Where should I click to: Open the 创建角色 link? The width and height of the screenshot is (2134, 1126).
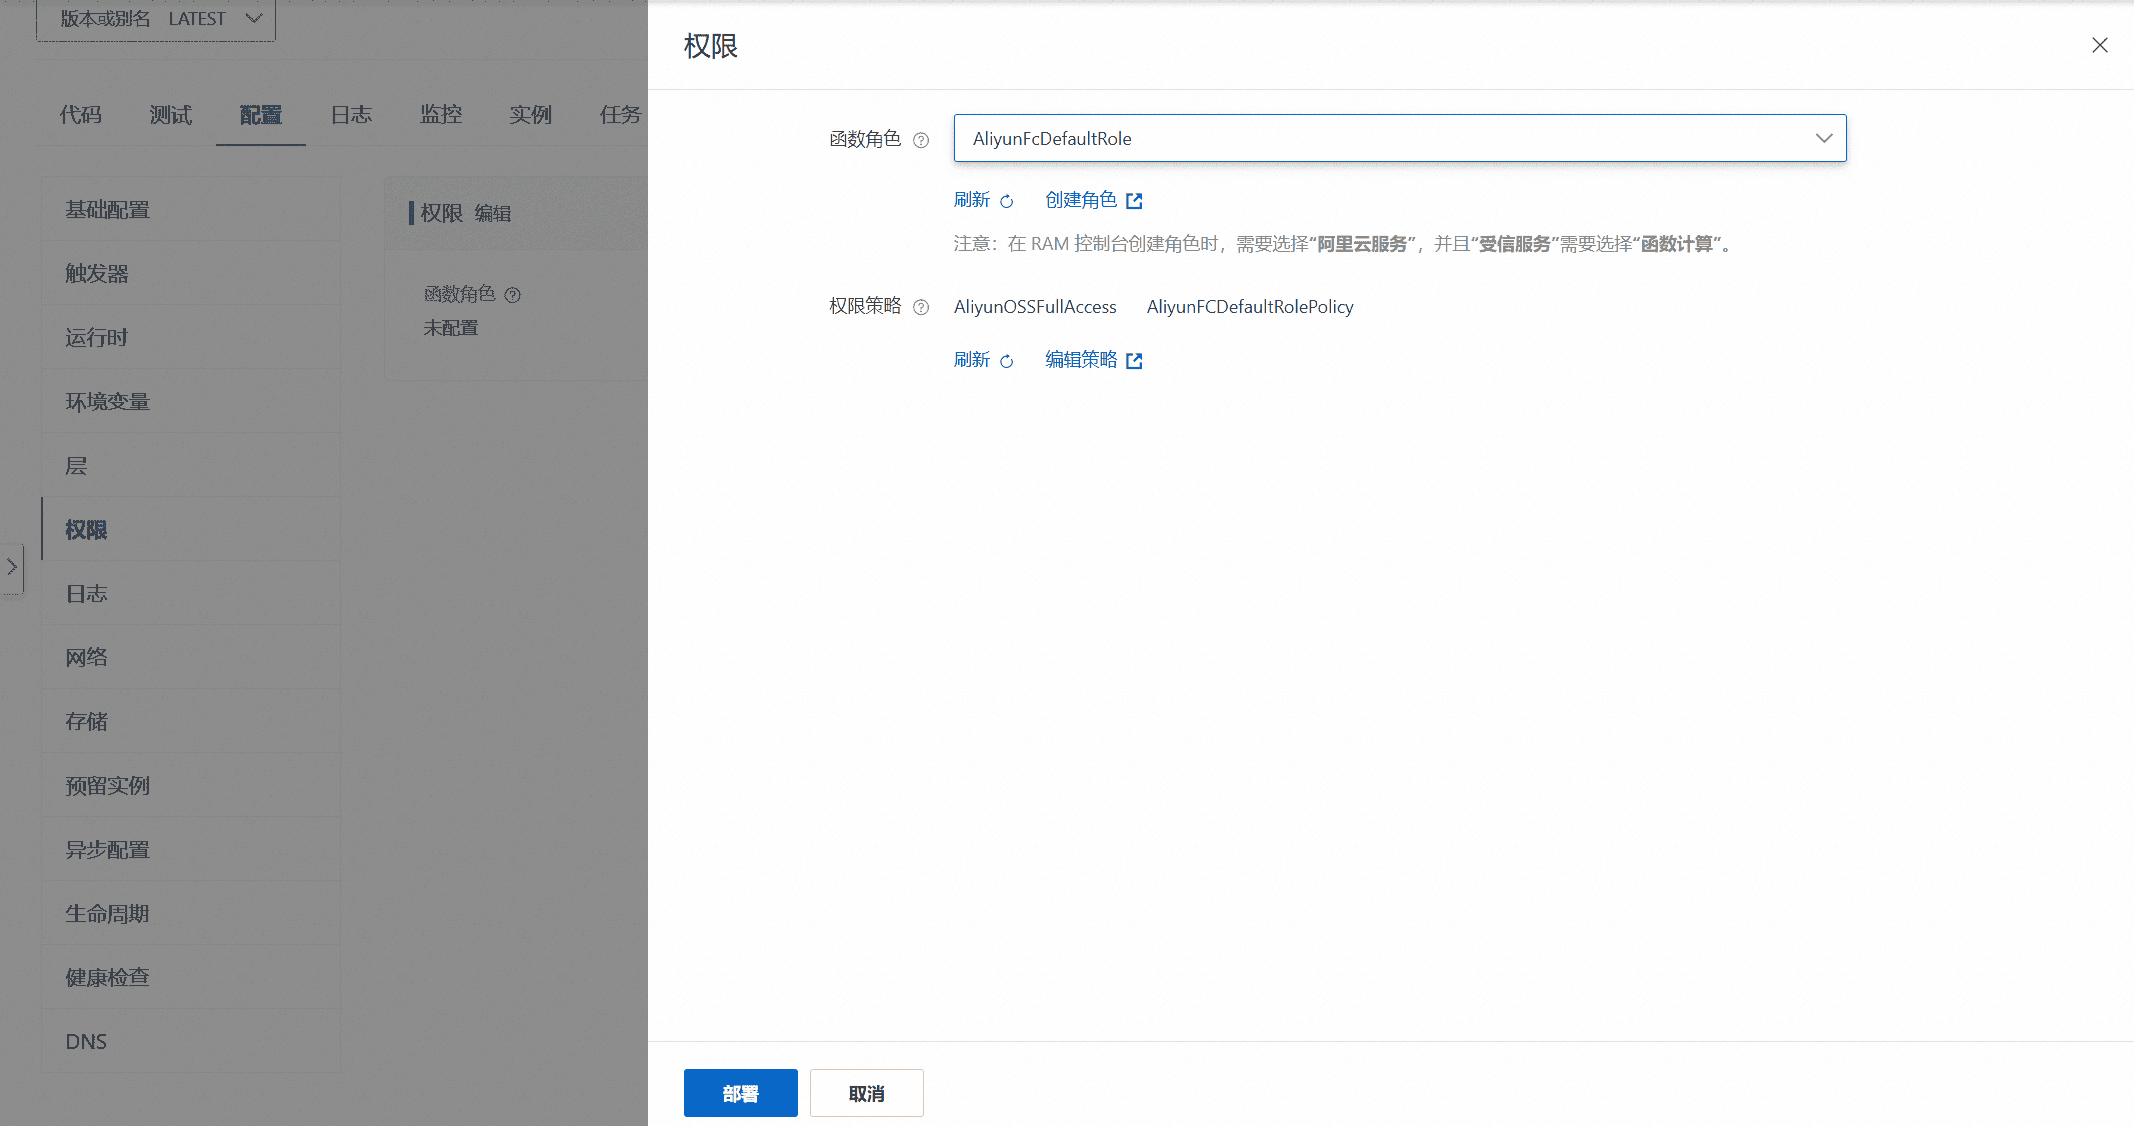click(1080, 200)
